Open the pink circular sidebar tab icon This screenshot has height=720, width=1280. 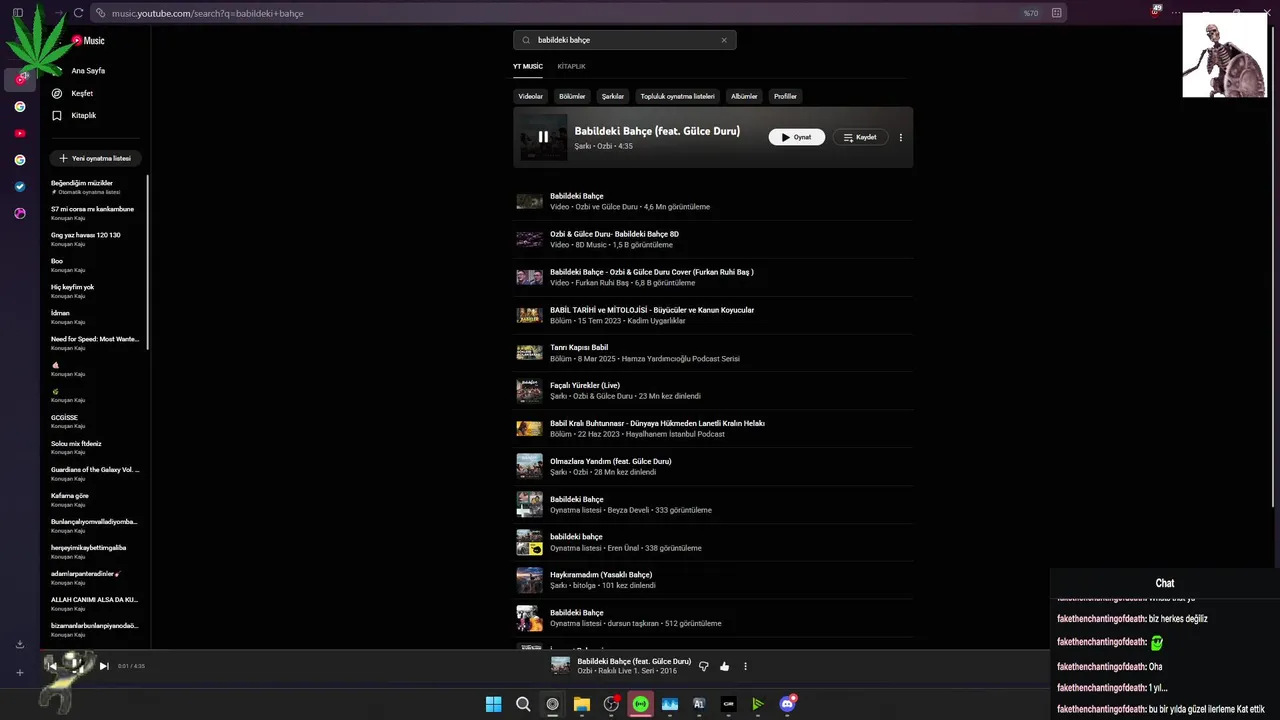[19, 213]
